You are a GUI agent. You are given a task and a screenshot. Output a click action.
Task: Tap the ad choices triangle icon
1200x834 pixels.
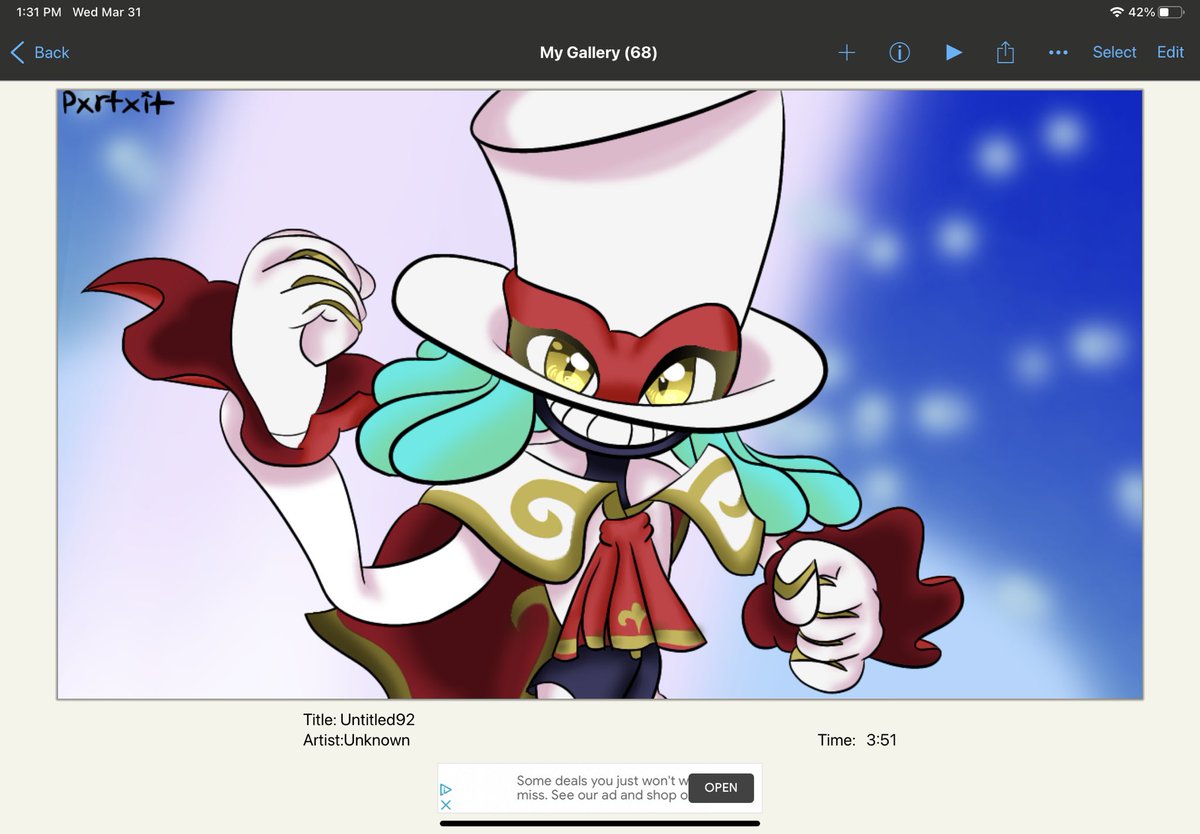tap(446, 789)
